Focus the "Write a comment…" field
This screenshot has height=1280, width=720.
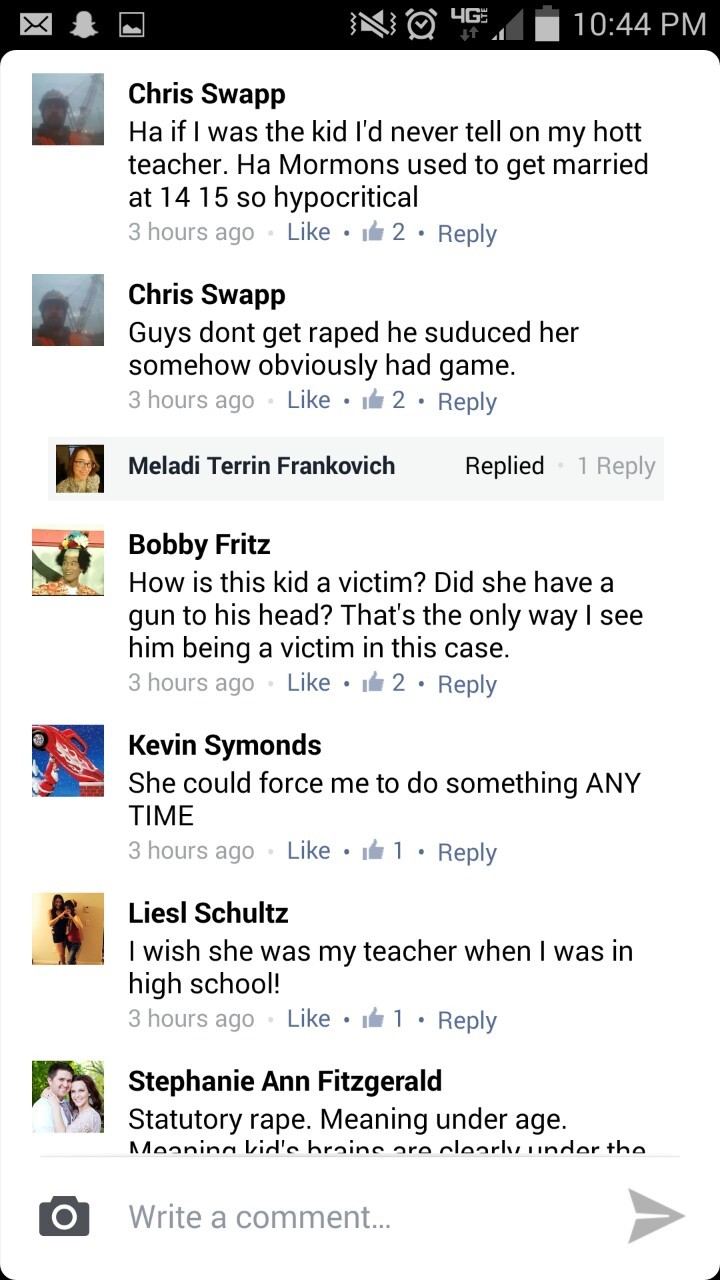coord(360,1217)
